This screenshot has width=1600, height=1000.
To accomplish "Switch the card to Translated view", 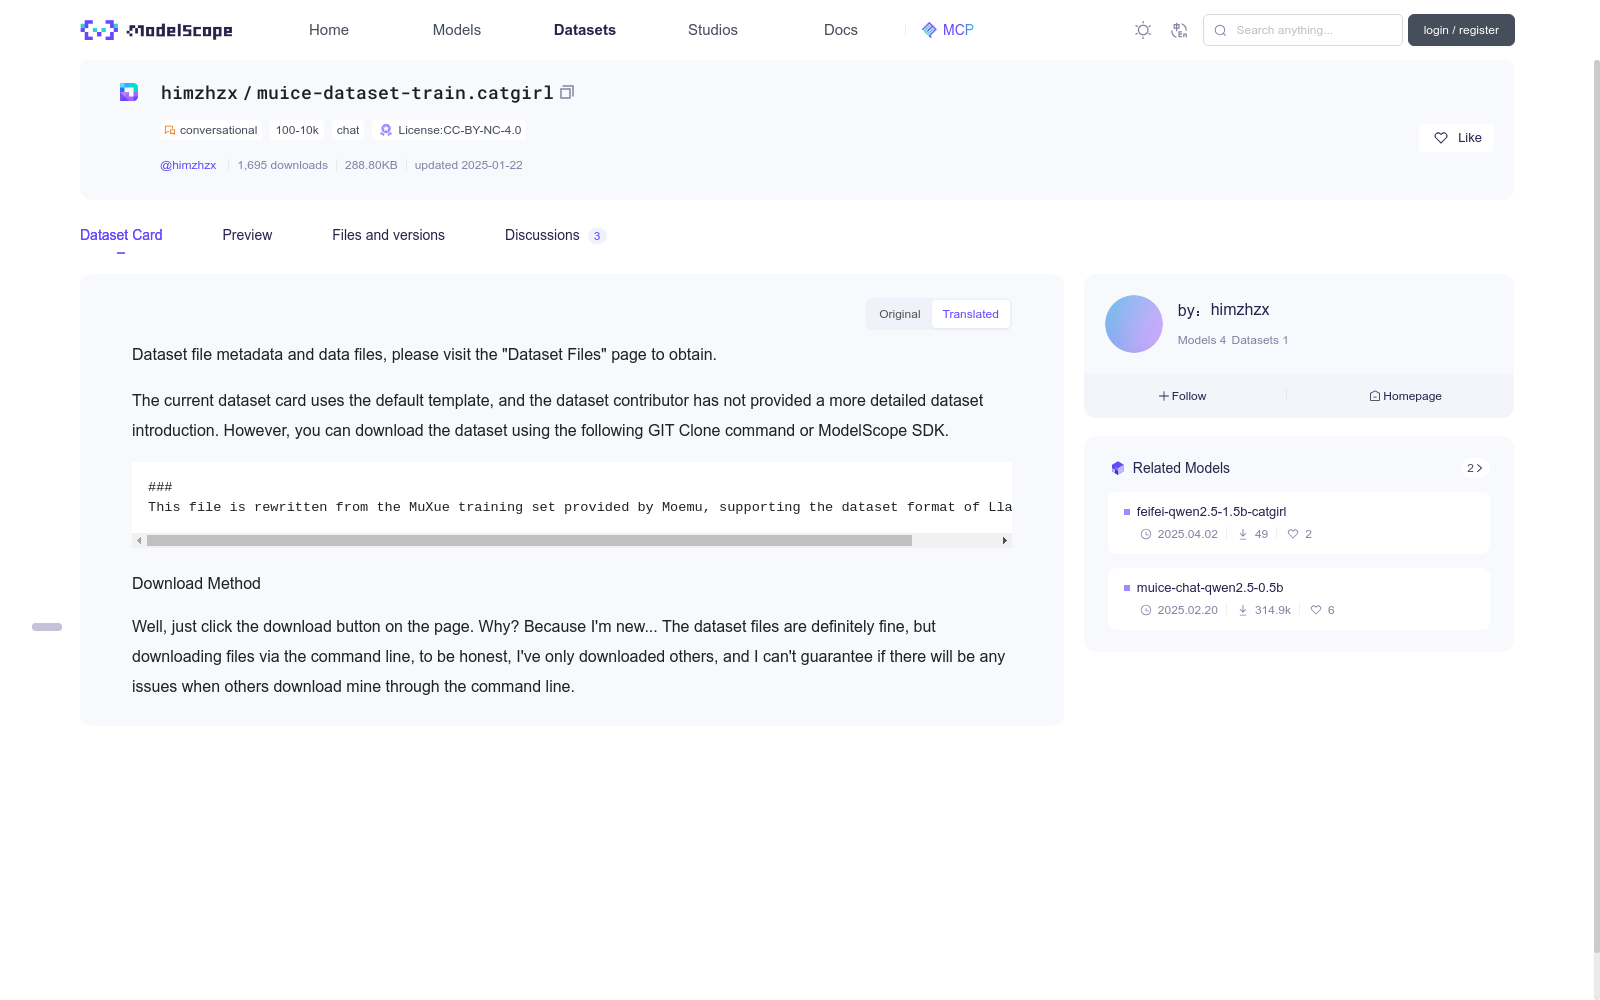I will pos(970,314).
